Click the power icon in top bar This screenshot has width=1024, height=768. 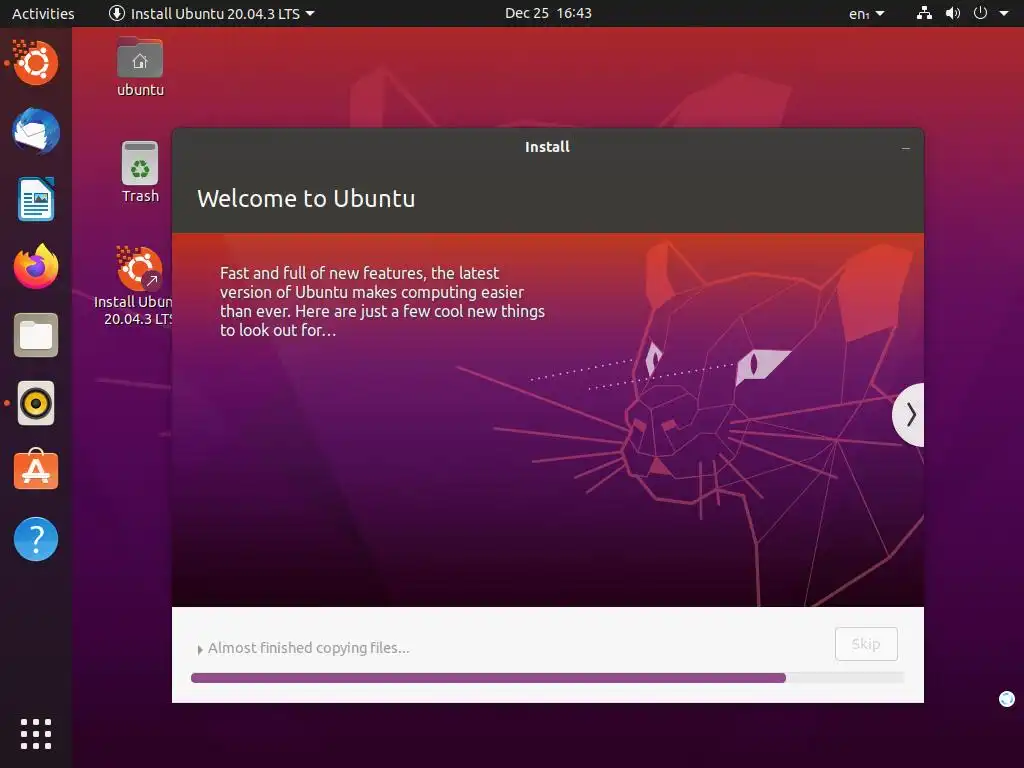tap(980, 13)
